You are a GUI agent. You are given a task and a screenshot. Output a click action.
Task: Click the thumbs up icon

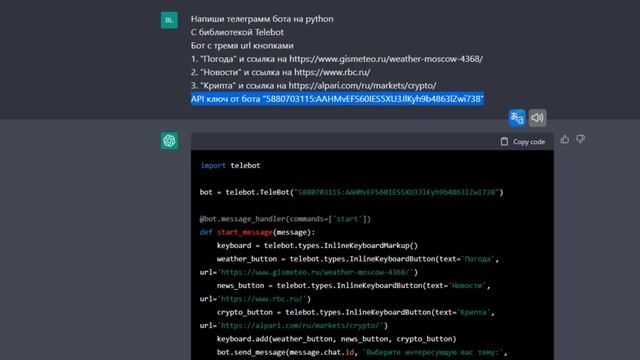click(x=565, y=140)
